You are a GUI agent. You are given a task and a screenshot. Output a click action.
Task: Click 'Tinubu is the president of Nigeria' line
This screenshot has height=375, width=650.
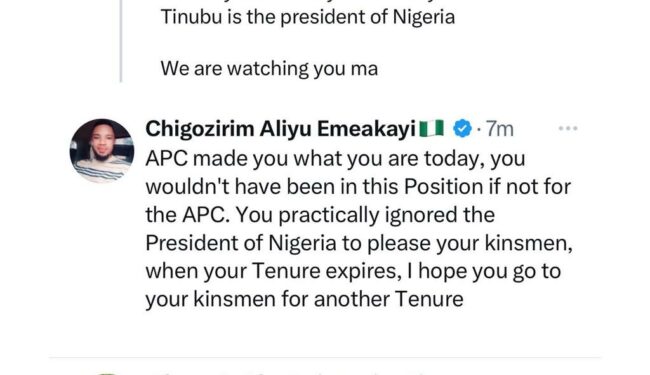click(x=308, y=17)
